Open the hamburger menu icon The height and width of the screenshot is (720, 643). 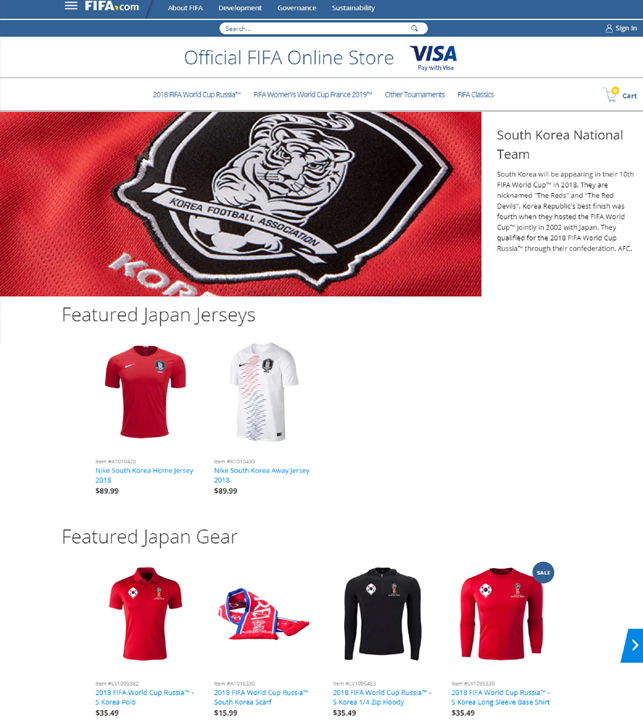71,6
